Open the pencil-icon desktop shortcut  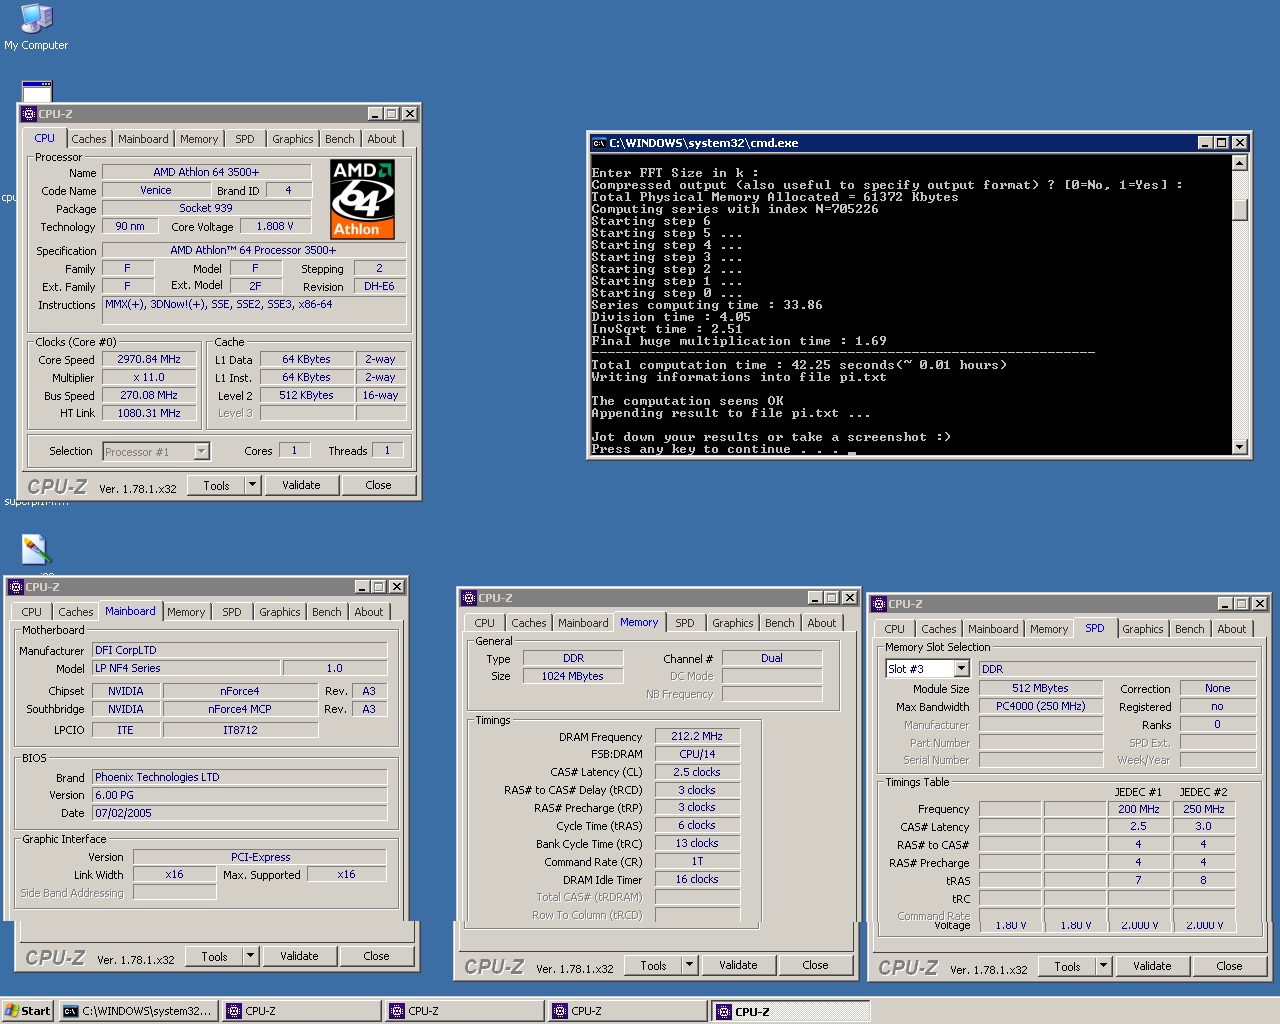tap(36, 549)
